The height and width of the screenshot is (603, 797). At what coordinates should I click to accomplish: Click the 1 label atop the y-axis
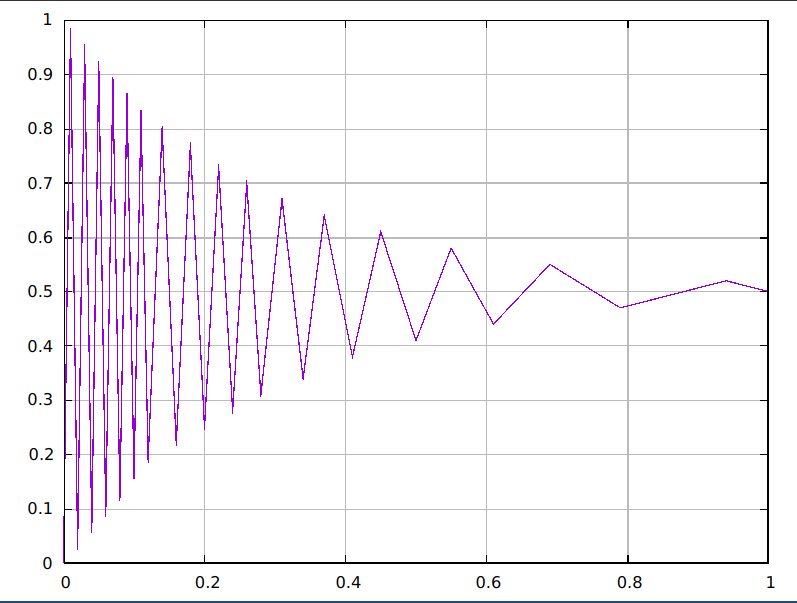(x=47, y=20)
